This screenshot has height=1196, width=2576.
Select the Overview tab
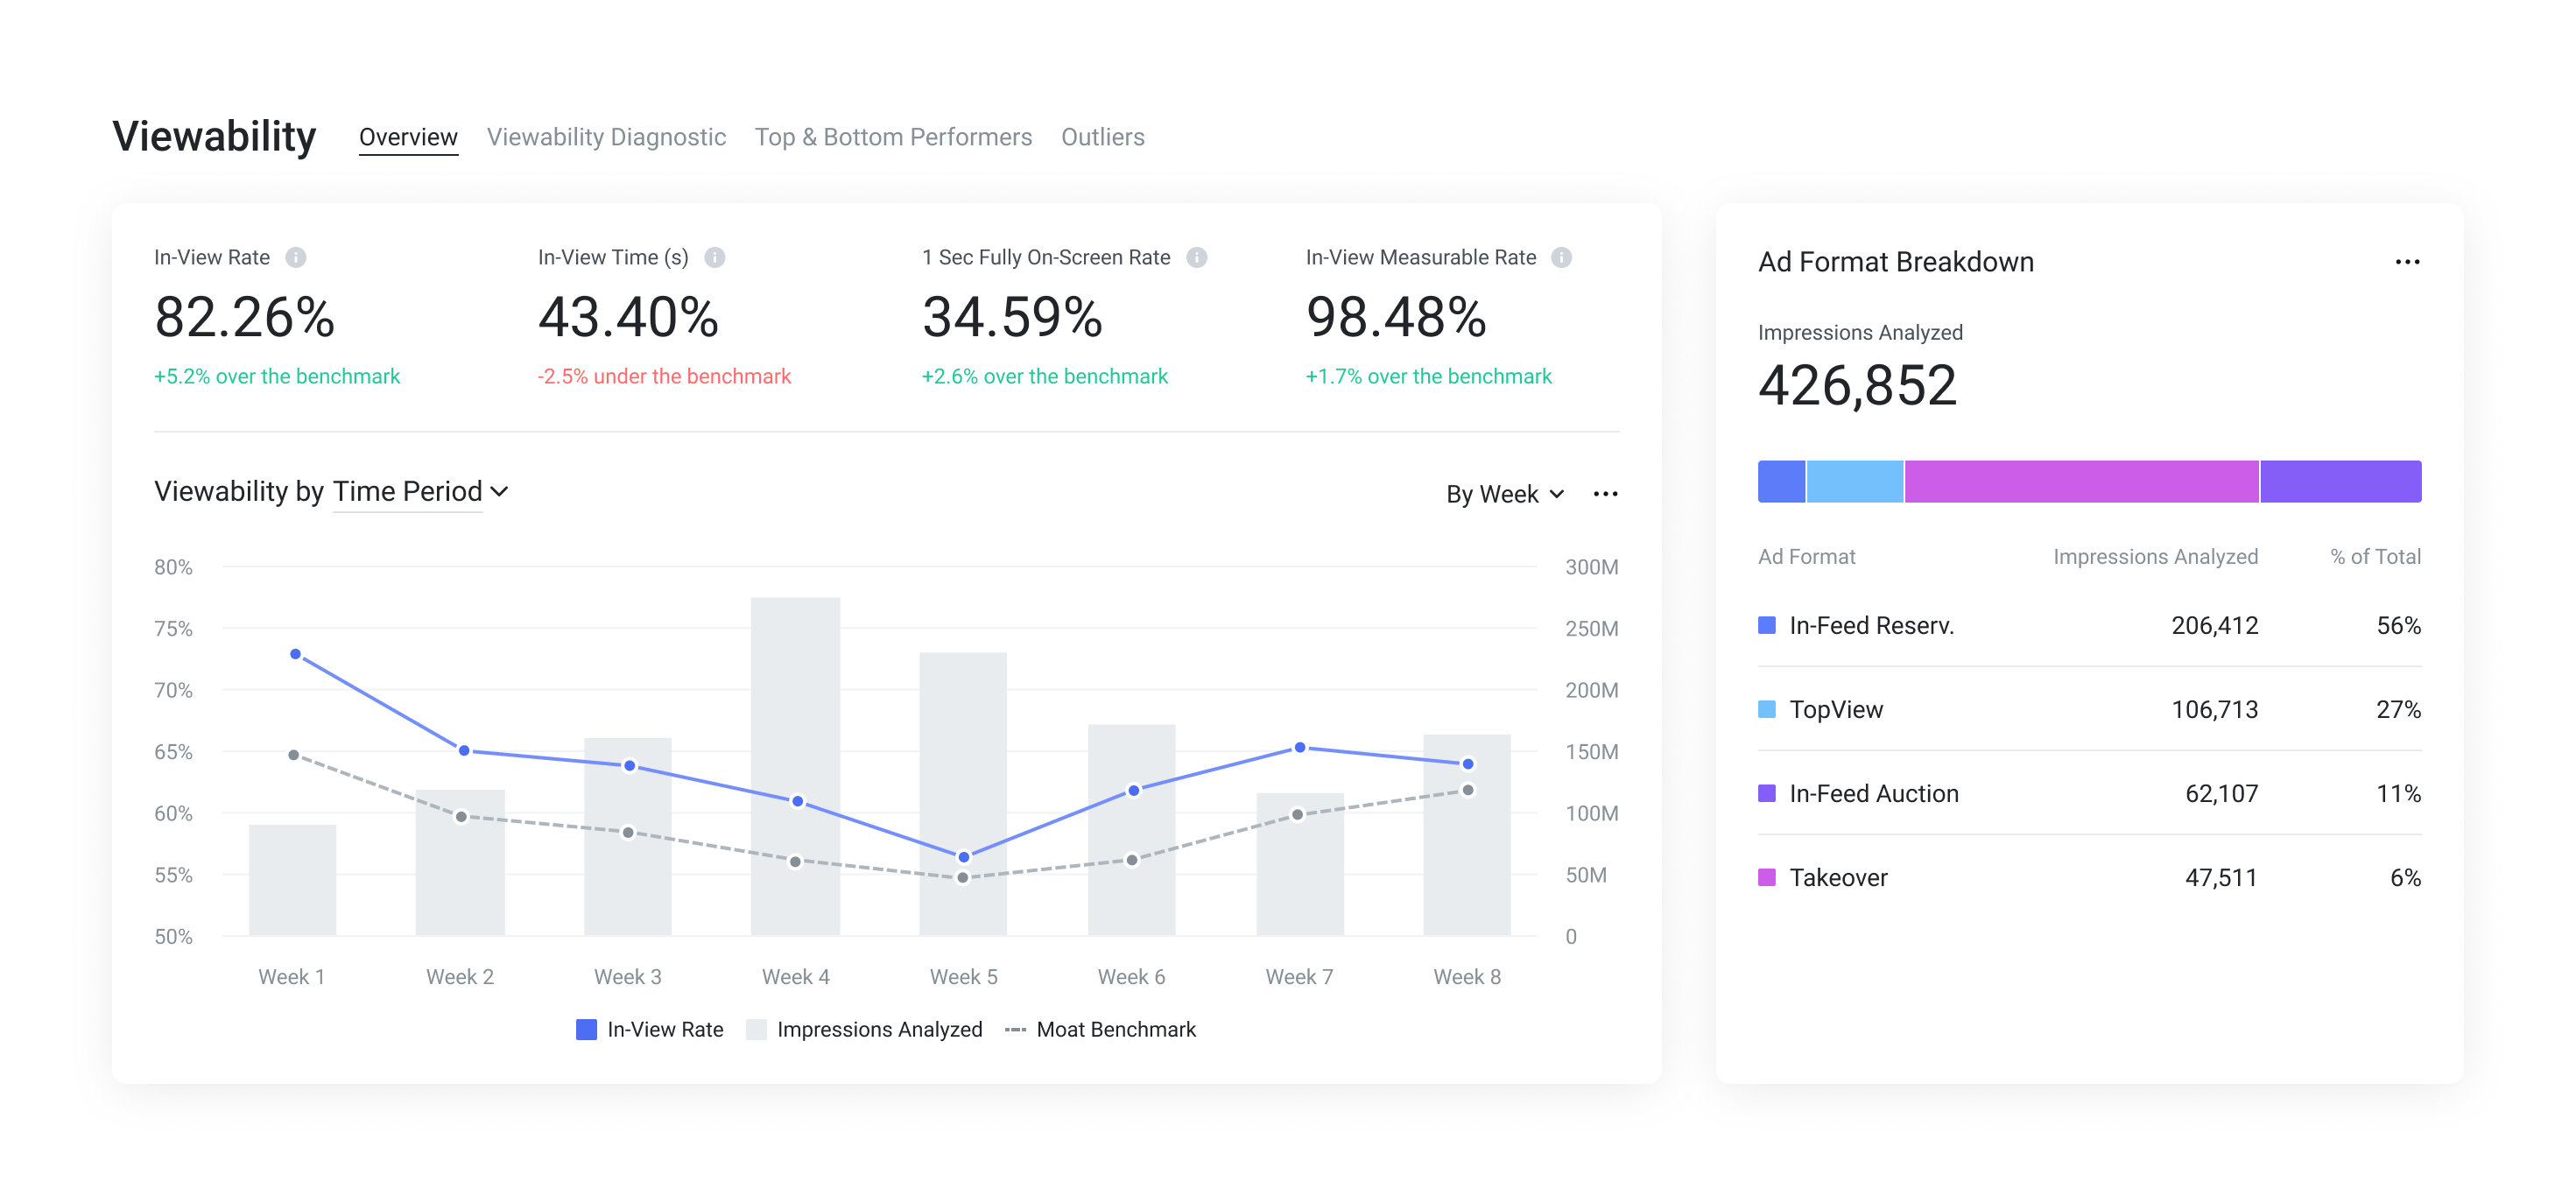click(408, 137)
